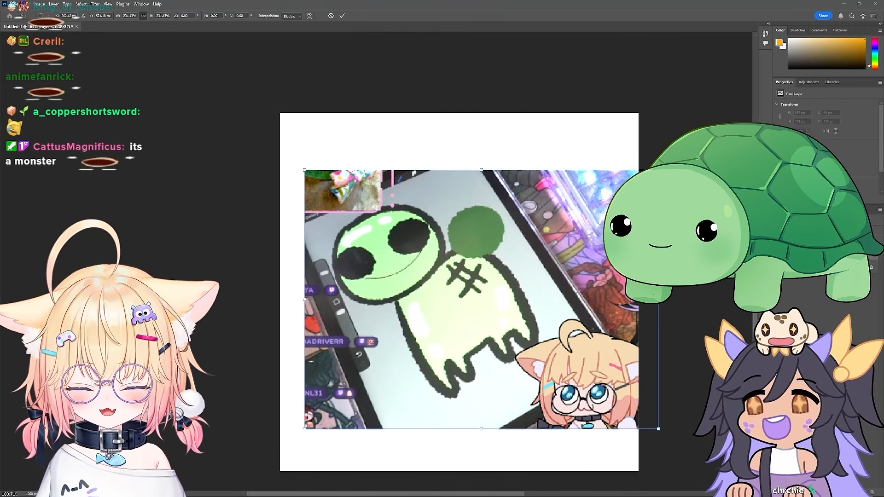Screen dimensions: 884x497
Task: Toggle the width-height link in Properties Transform
Action: (780, 117)
